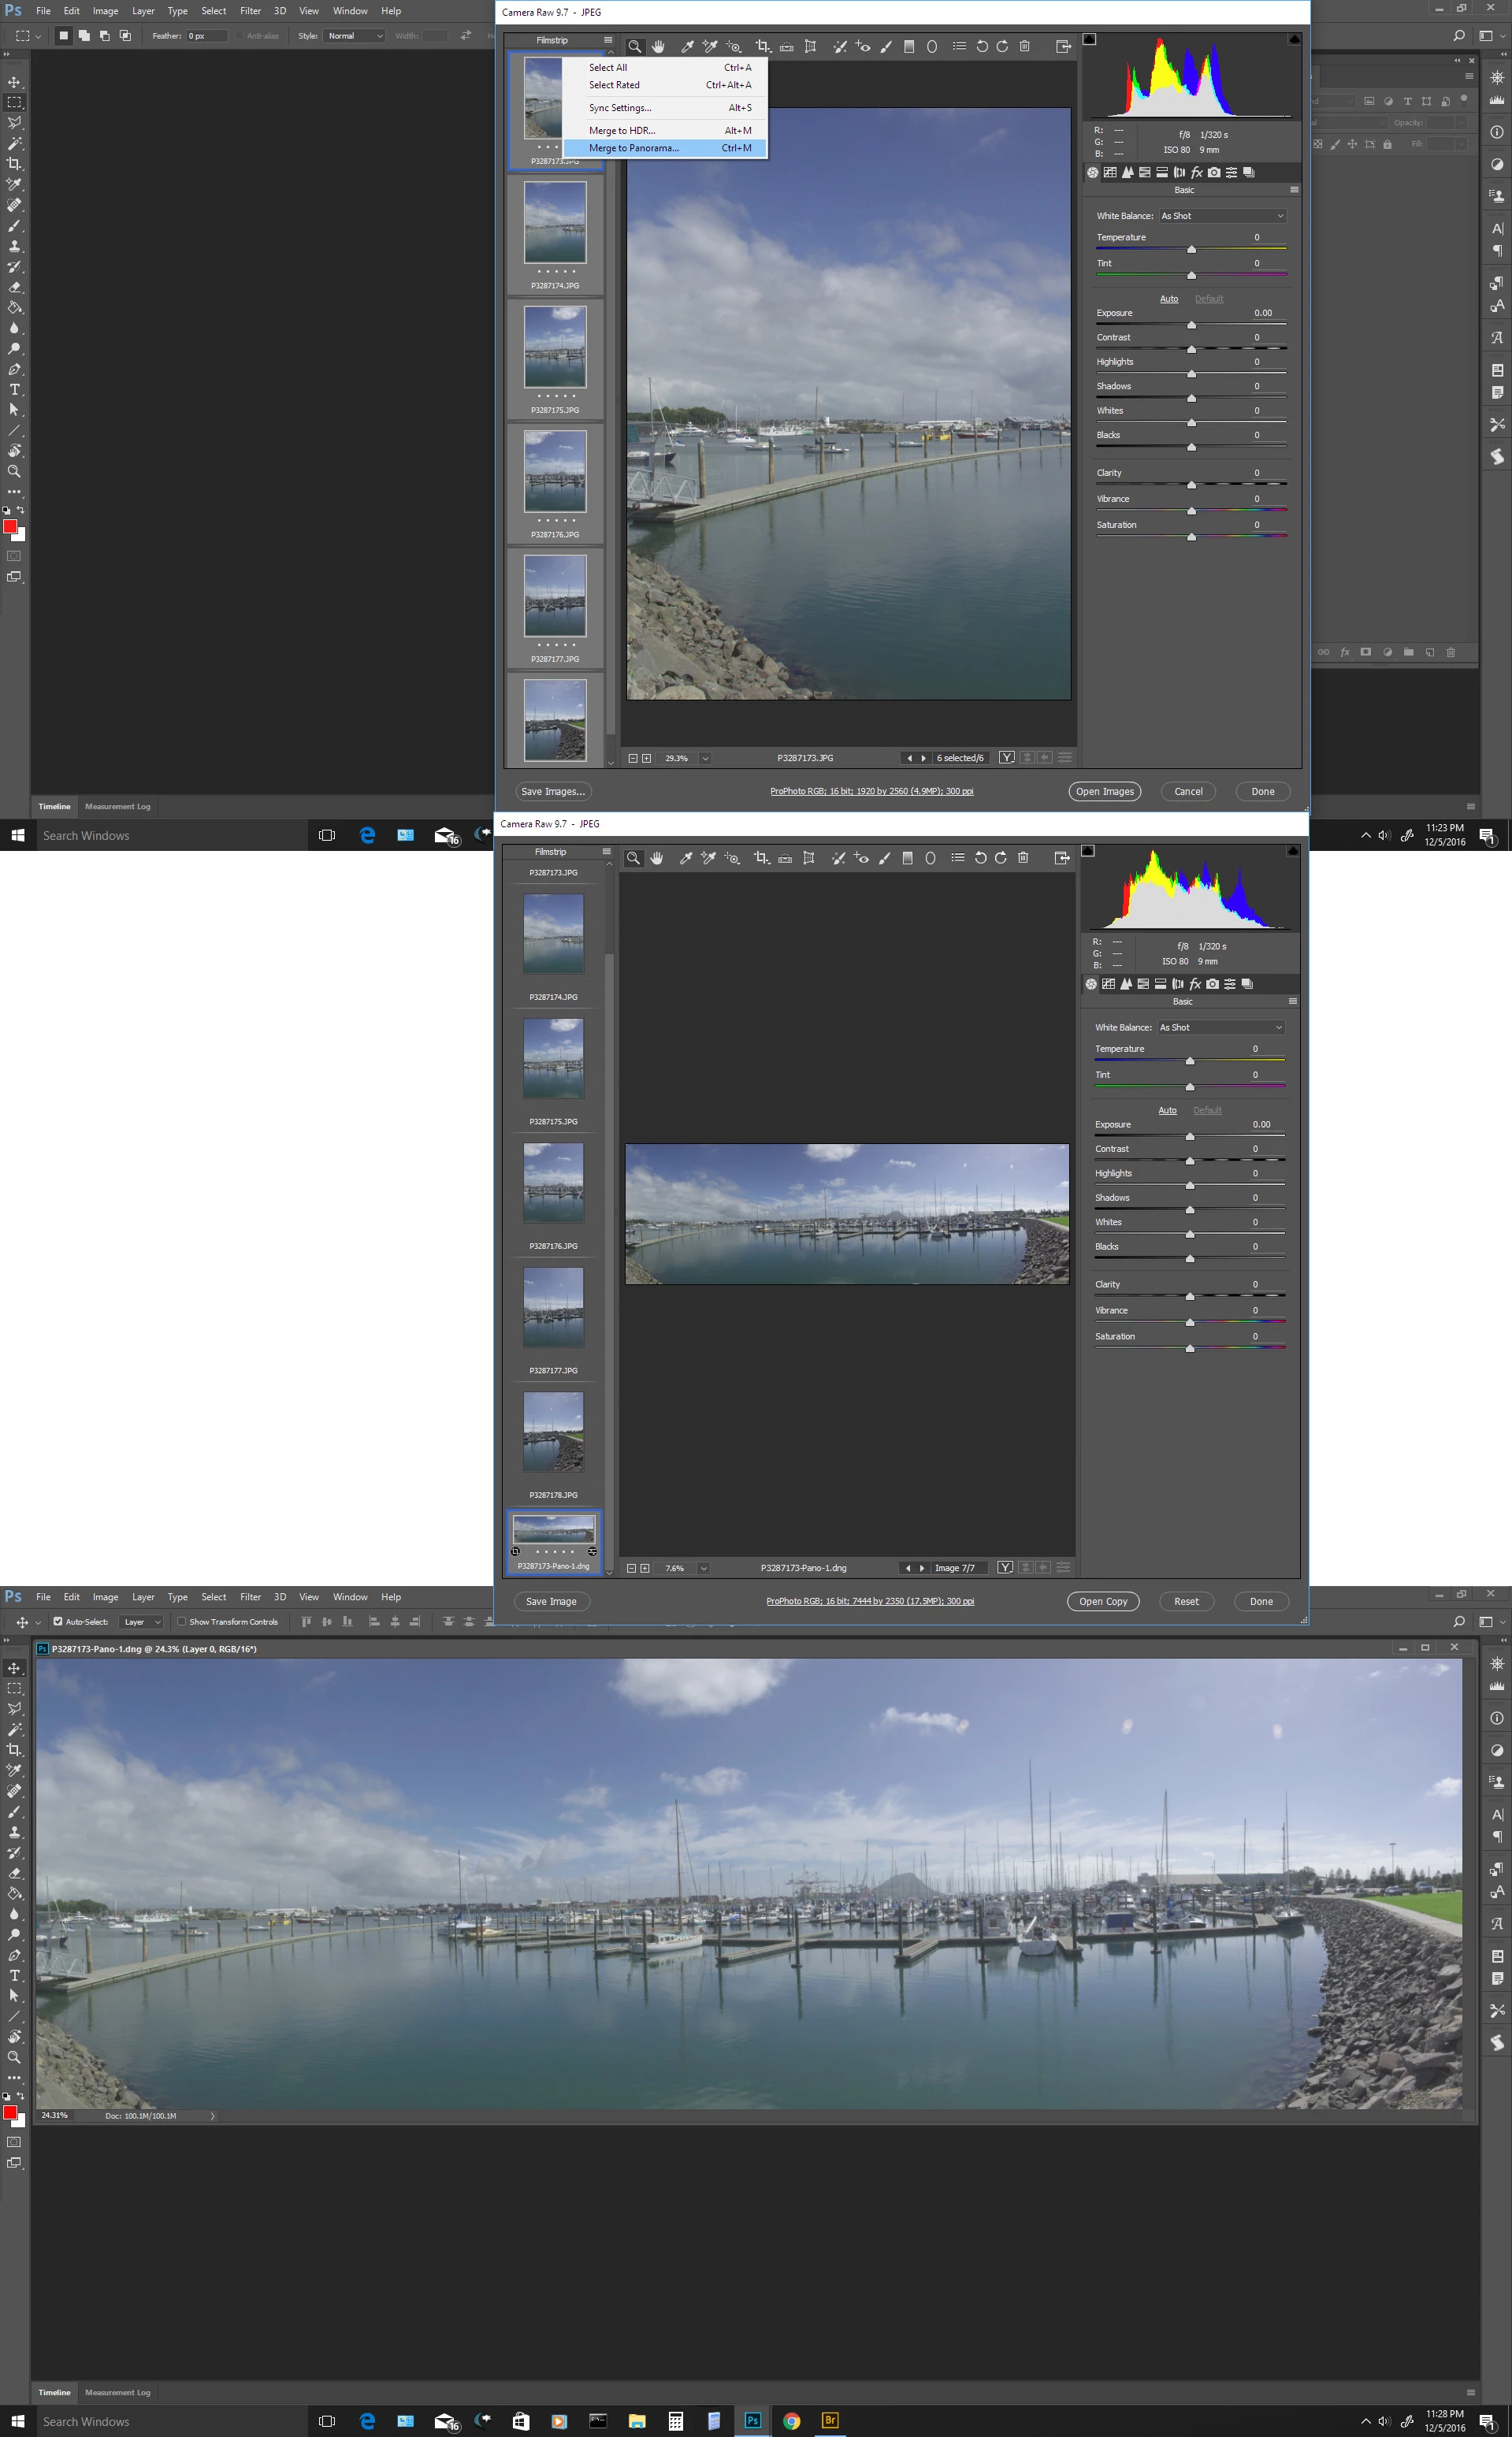Select Adjustment Brush in Camera Raw dialog with Cancel button

tap(886, 46)
